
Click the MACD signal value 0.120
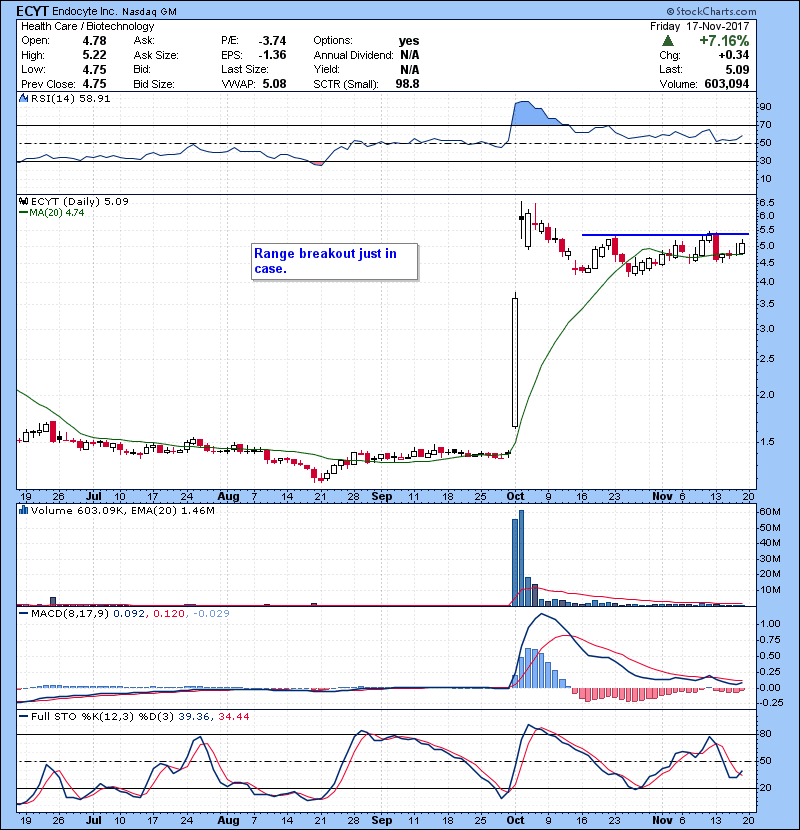click(169, 614)
